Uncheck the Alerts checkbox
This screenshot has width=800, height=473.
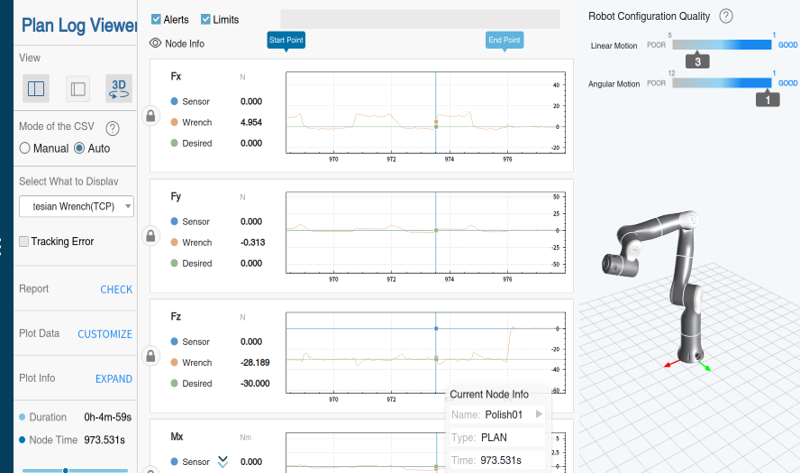point(156,19)
